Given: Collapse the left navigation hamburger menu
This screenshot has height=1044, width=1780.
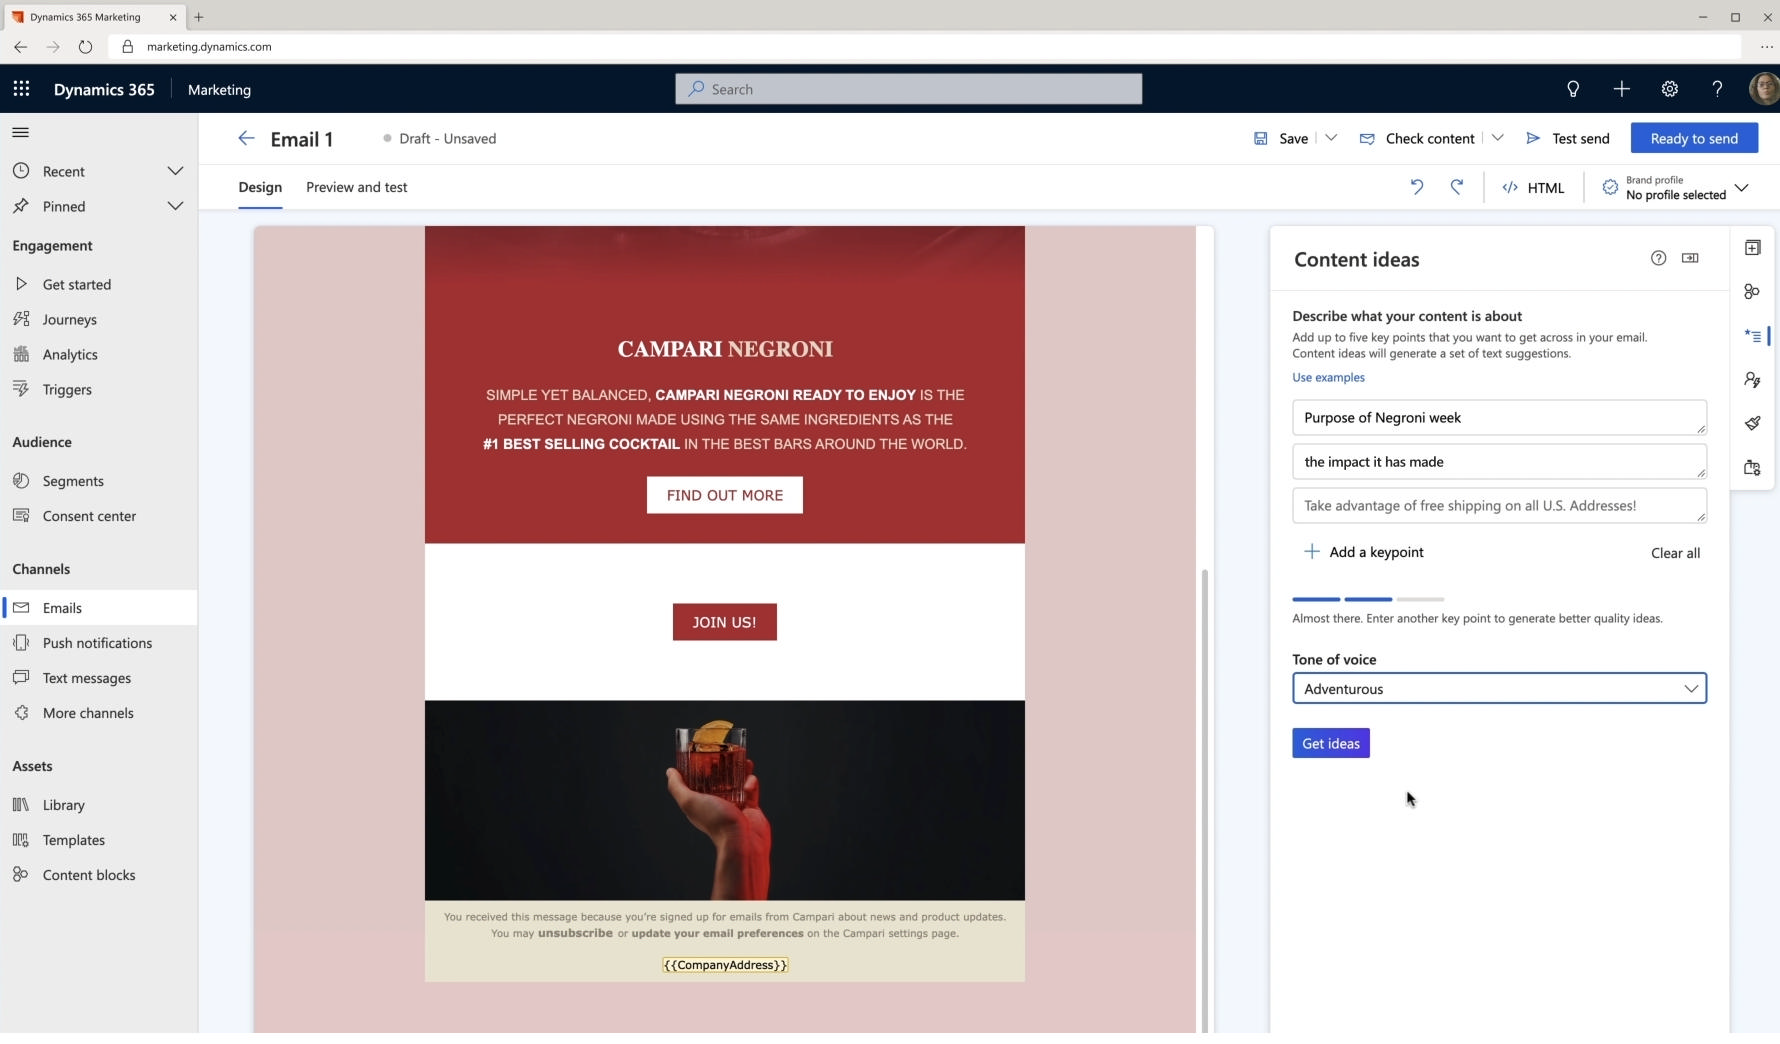Looking at the screenshot, I should coord(20,132).
